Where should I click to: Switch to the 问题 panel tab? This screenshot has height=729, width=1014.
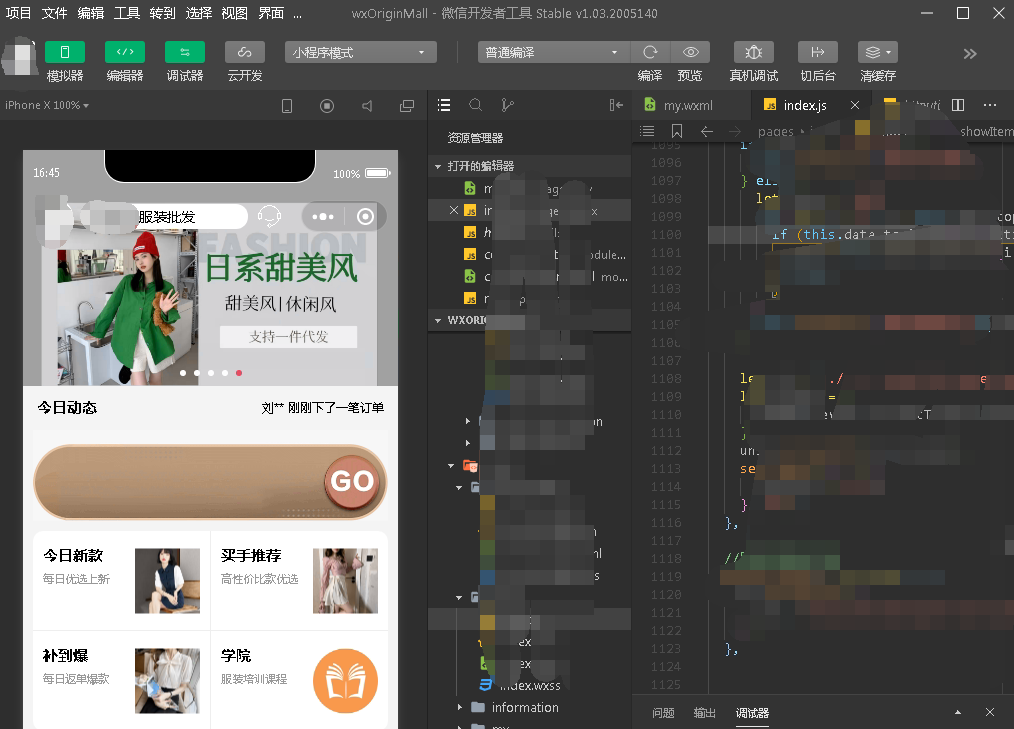point(663,713)
